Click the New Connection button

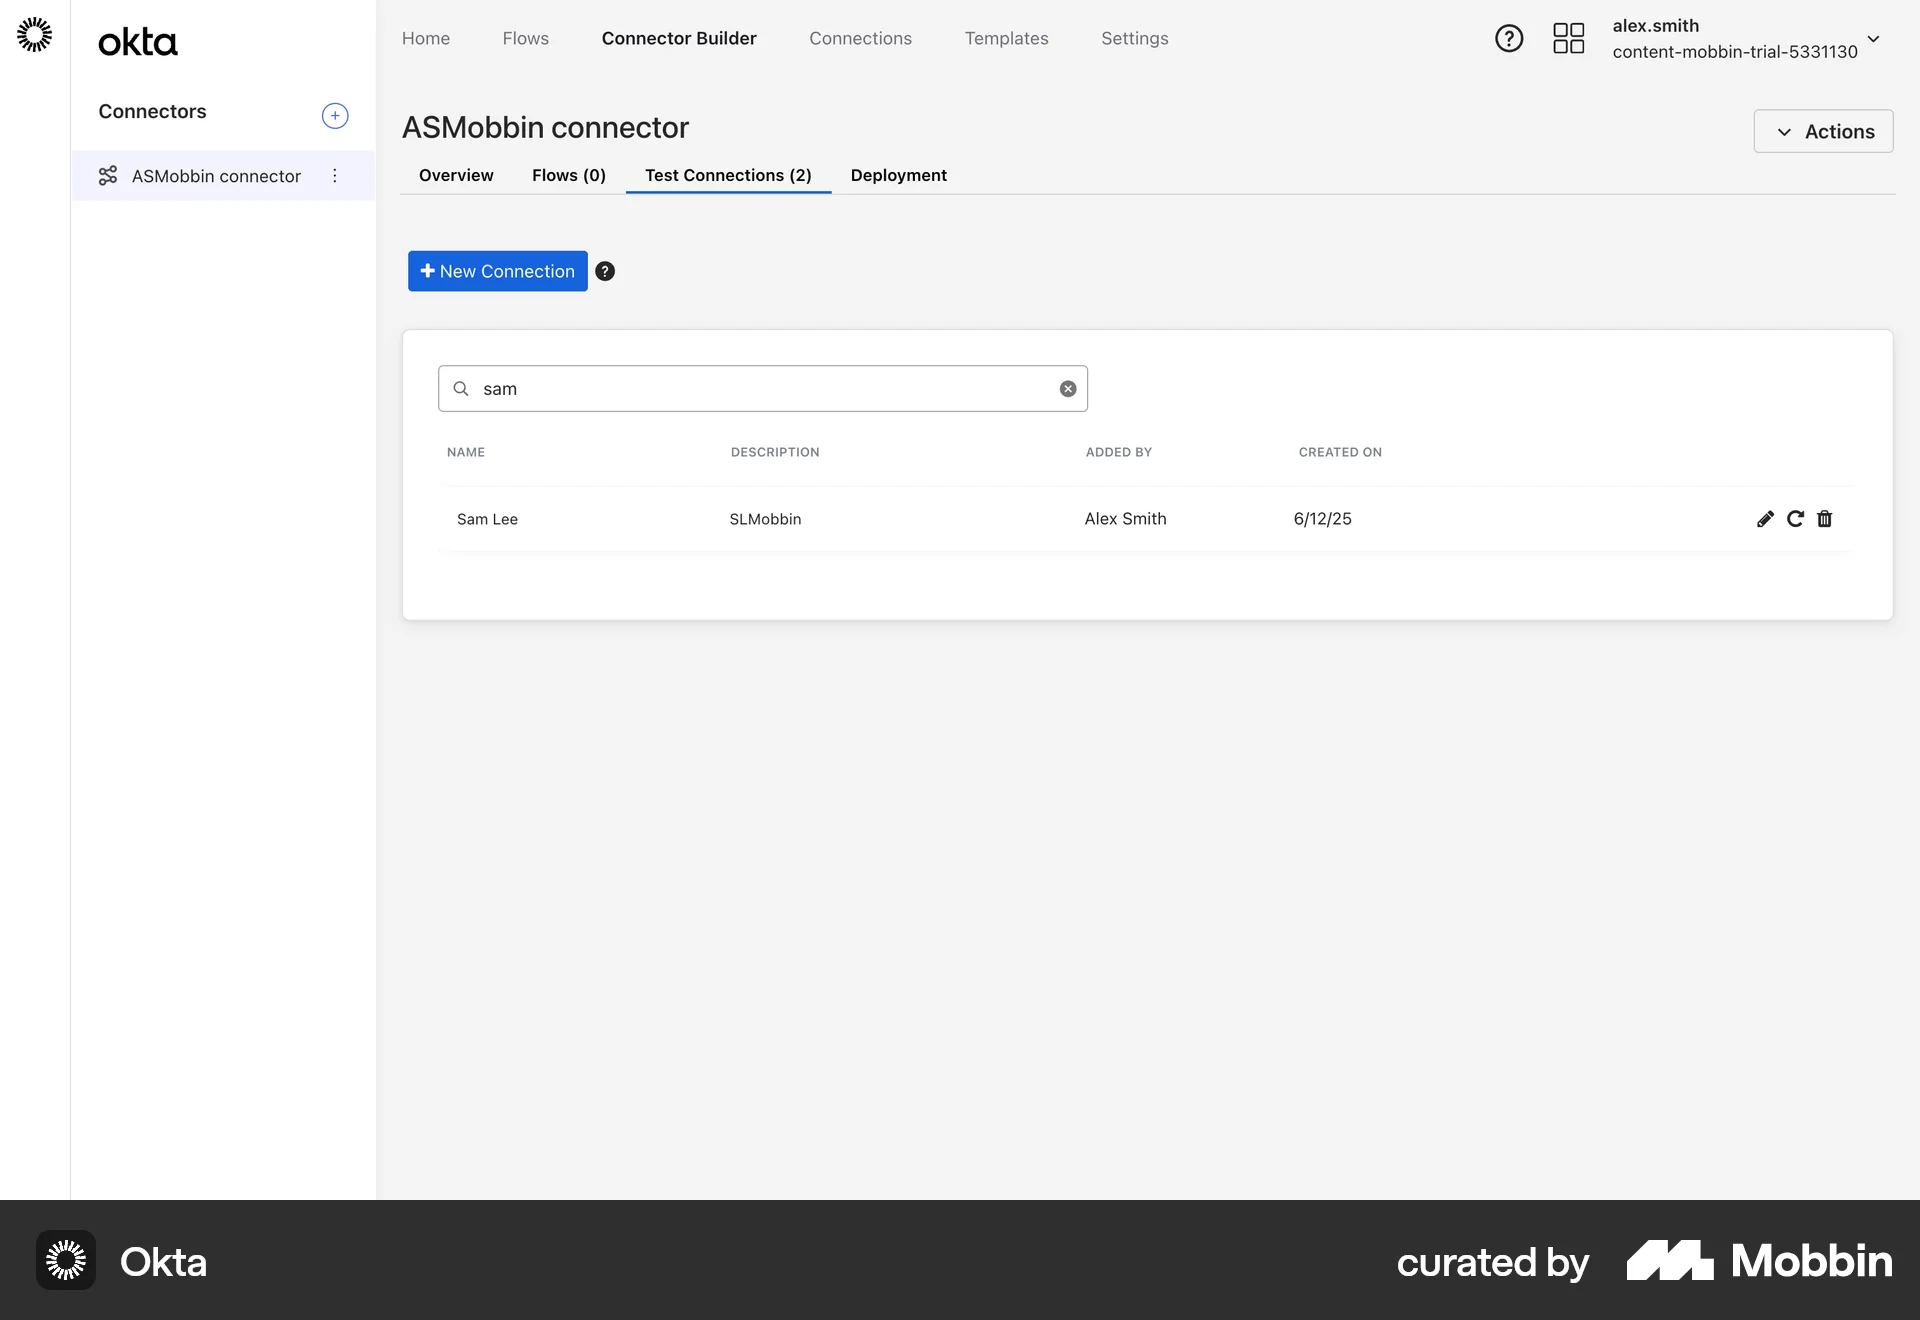point(497,271)
